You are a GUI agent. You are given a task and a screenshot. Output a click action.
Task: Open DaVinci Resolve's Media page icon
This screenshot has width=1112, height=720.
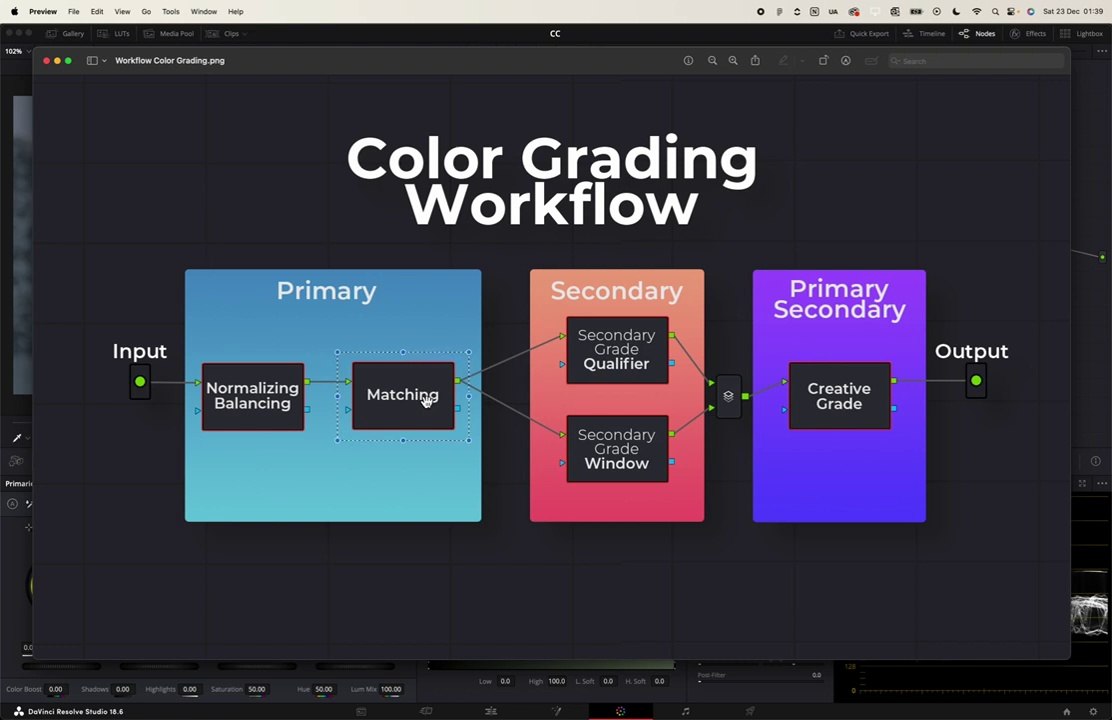(361, 711)
